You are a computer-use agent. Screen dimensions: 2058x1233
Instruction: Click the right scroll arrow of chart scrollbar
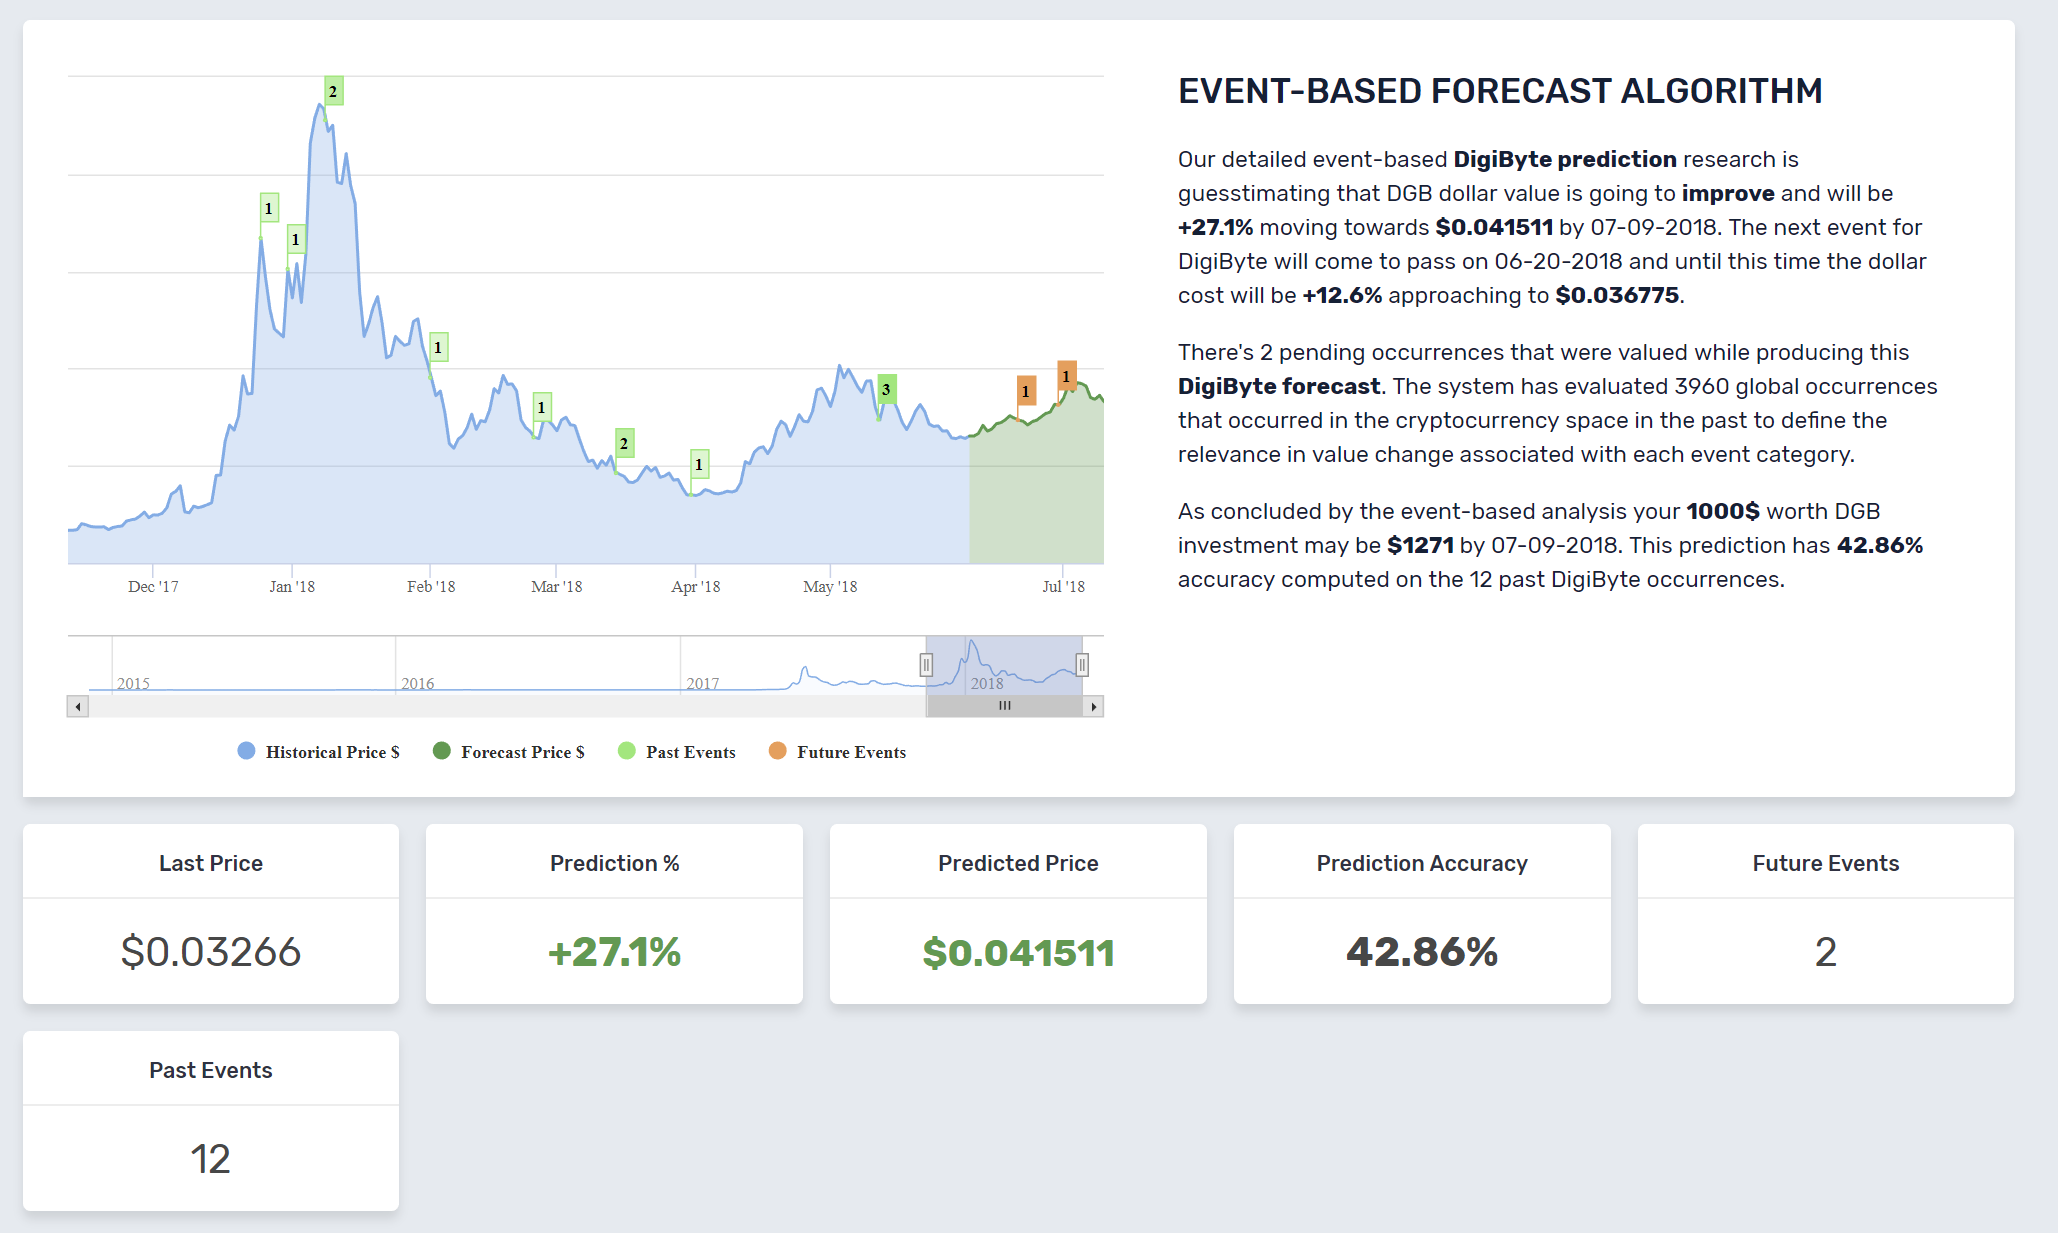click(1093, 706)
